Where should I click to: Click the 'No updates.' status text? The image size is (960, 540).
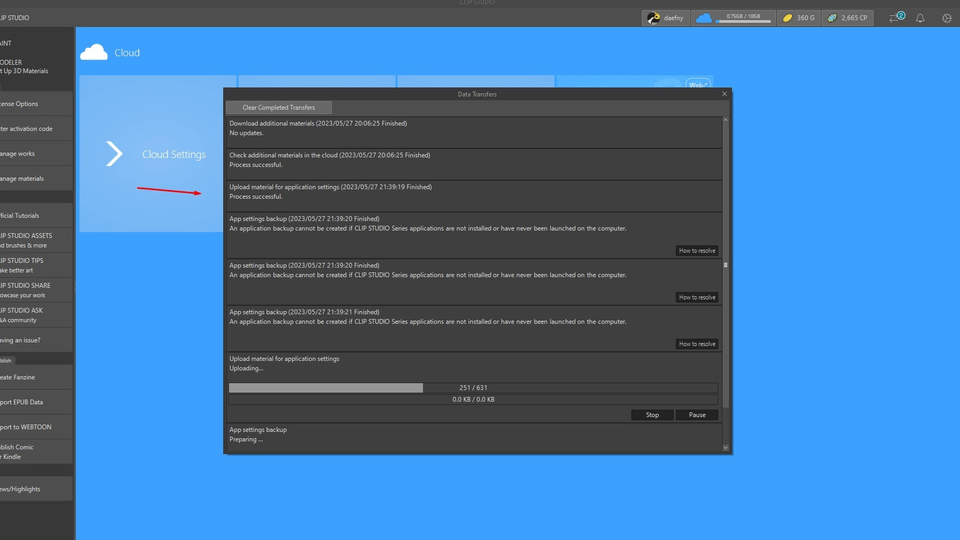tap(246, 133)
